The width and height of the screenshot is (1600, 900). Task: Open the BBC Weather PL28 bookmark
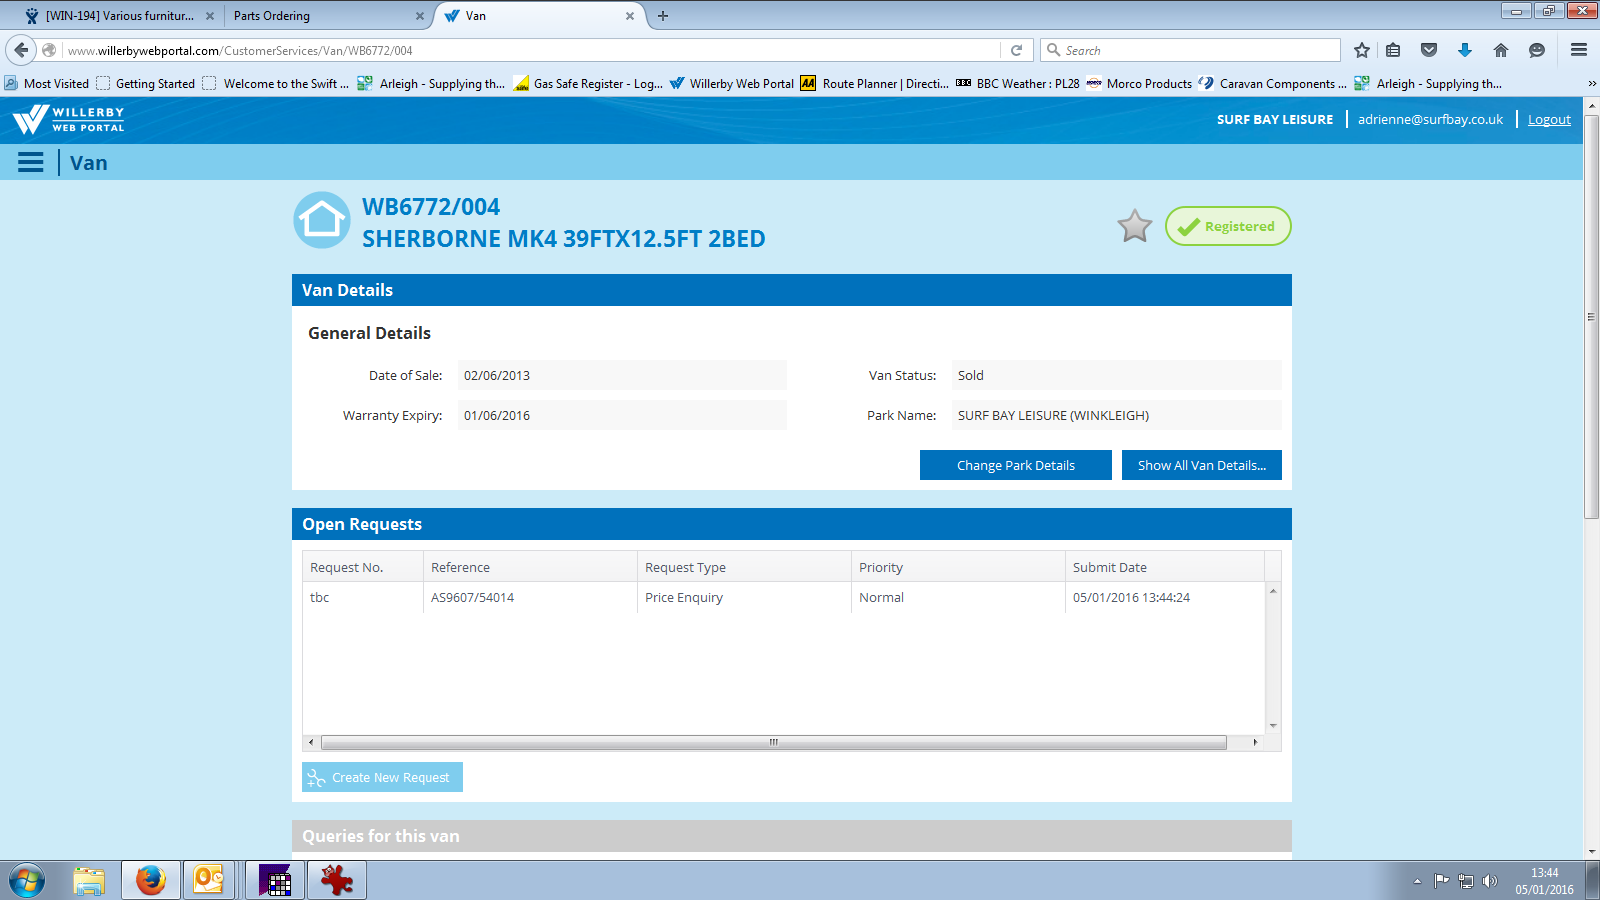(1018, 84)
